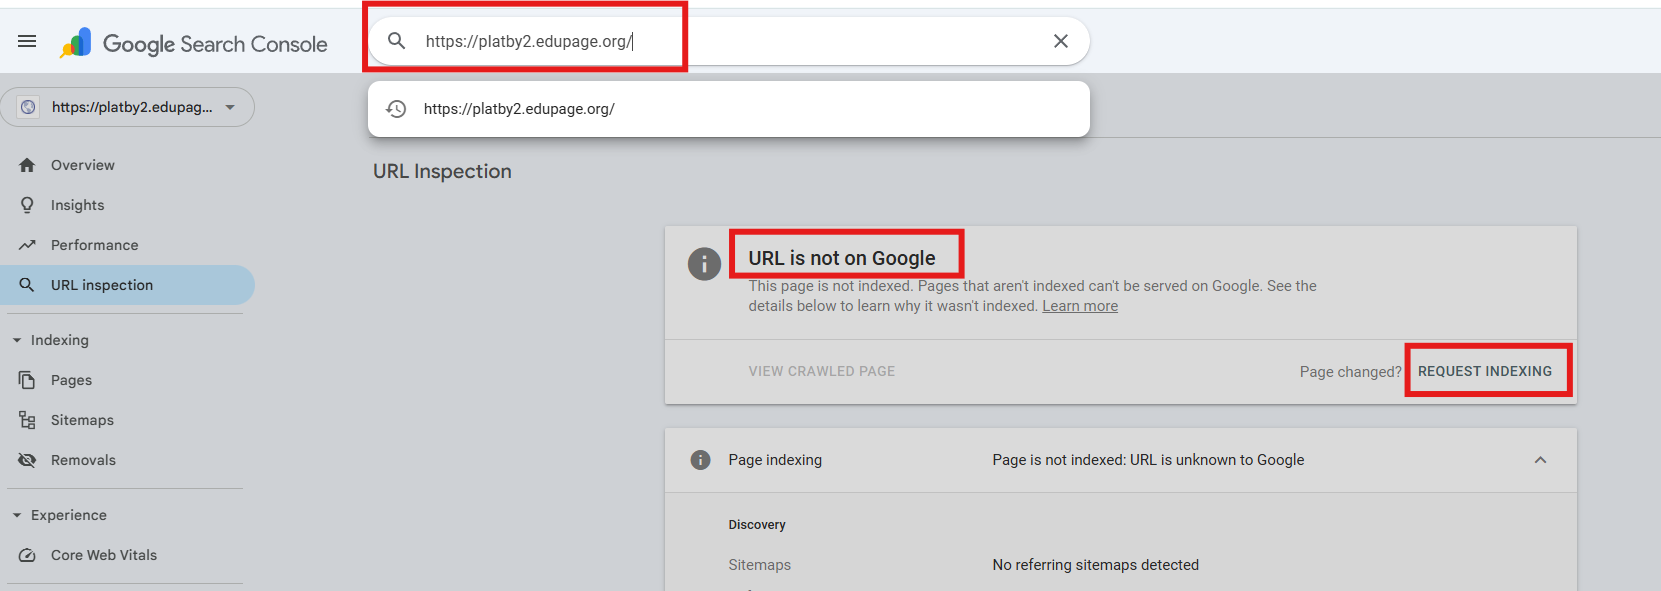The height and width of the screenshot is (591, 1661).
Task: Open the Performance report
Action: [x=94, y=245]
